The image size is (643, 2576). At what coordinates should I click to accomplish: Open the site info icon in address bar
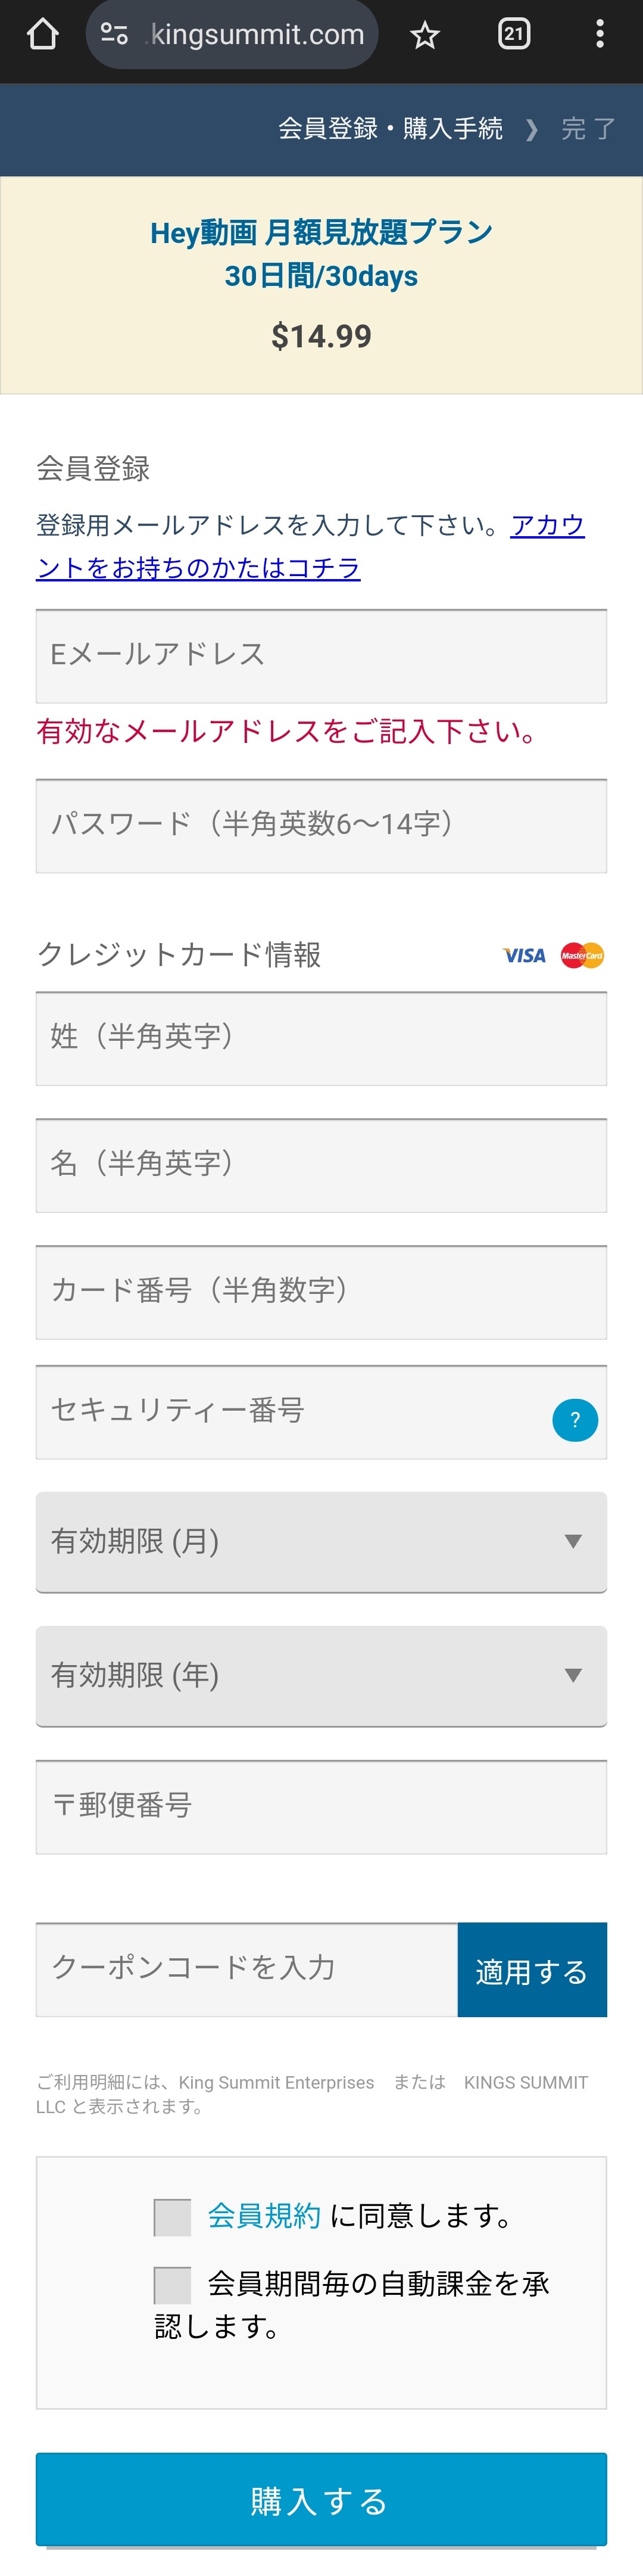tap(114, 35)
